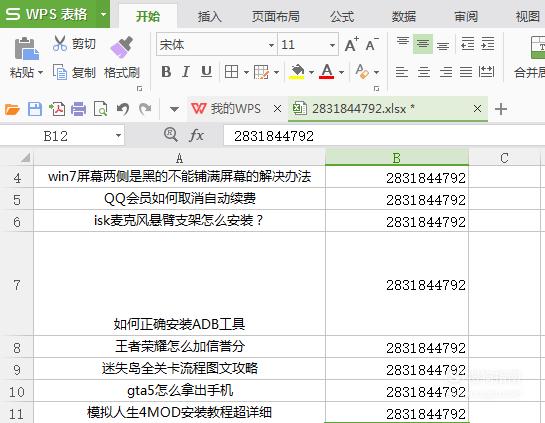Open print preview icon

click(x=101, y=109)
